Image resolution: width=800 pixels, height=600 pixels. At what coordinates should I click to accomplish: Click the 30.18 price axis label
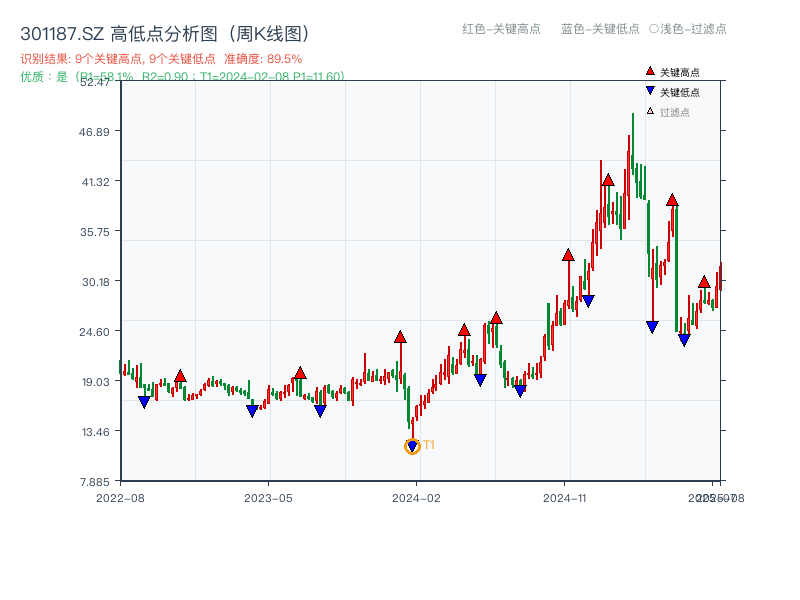click(96, 282)
